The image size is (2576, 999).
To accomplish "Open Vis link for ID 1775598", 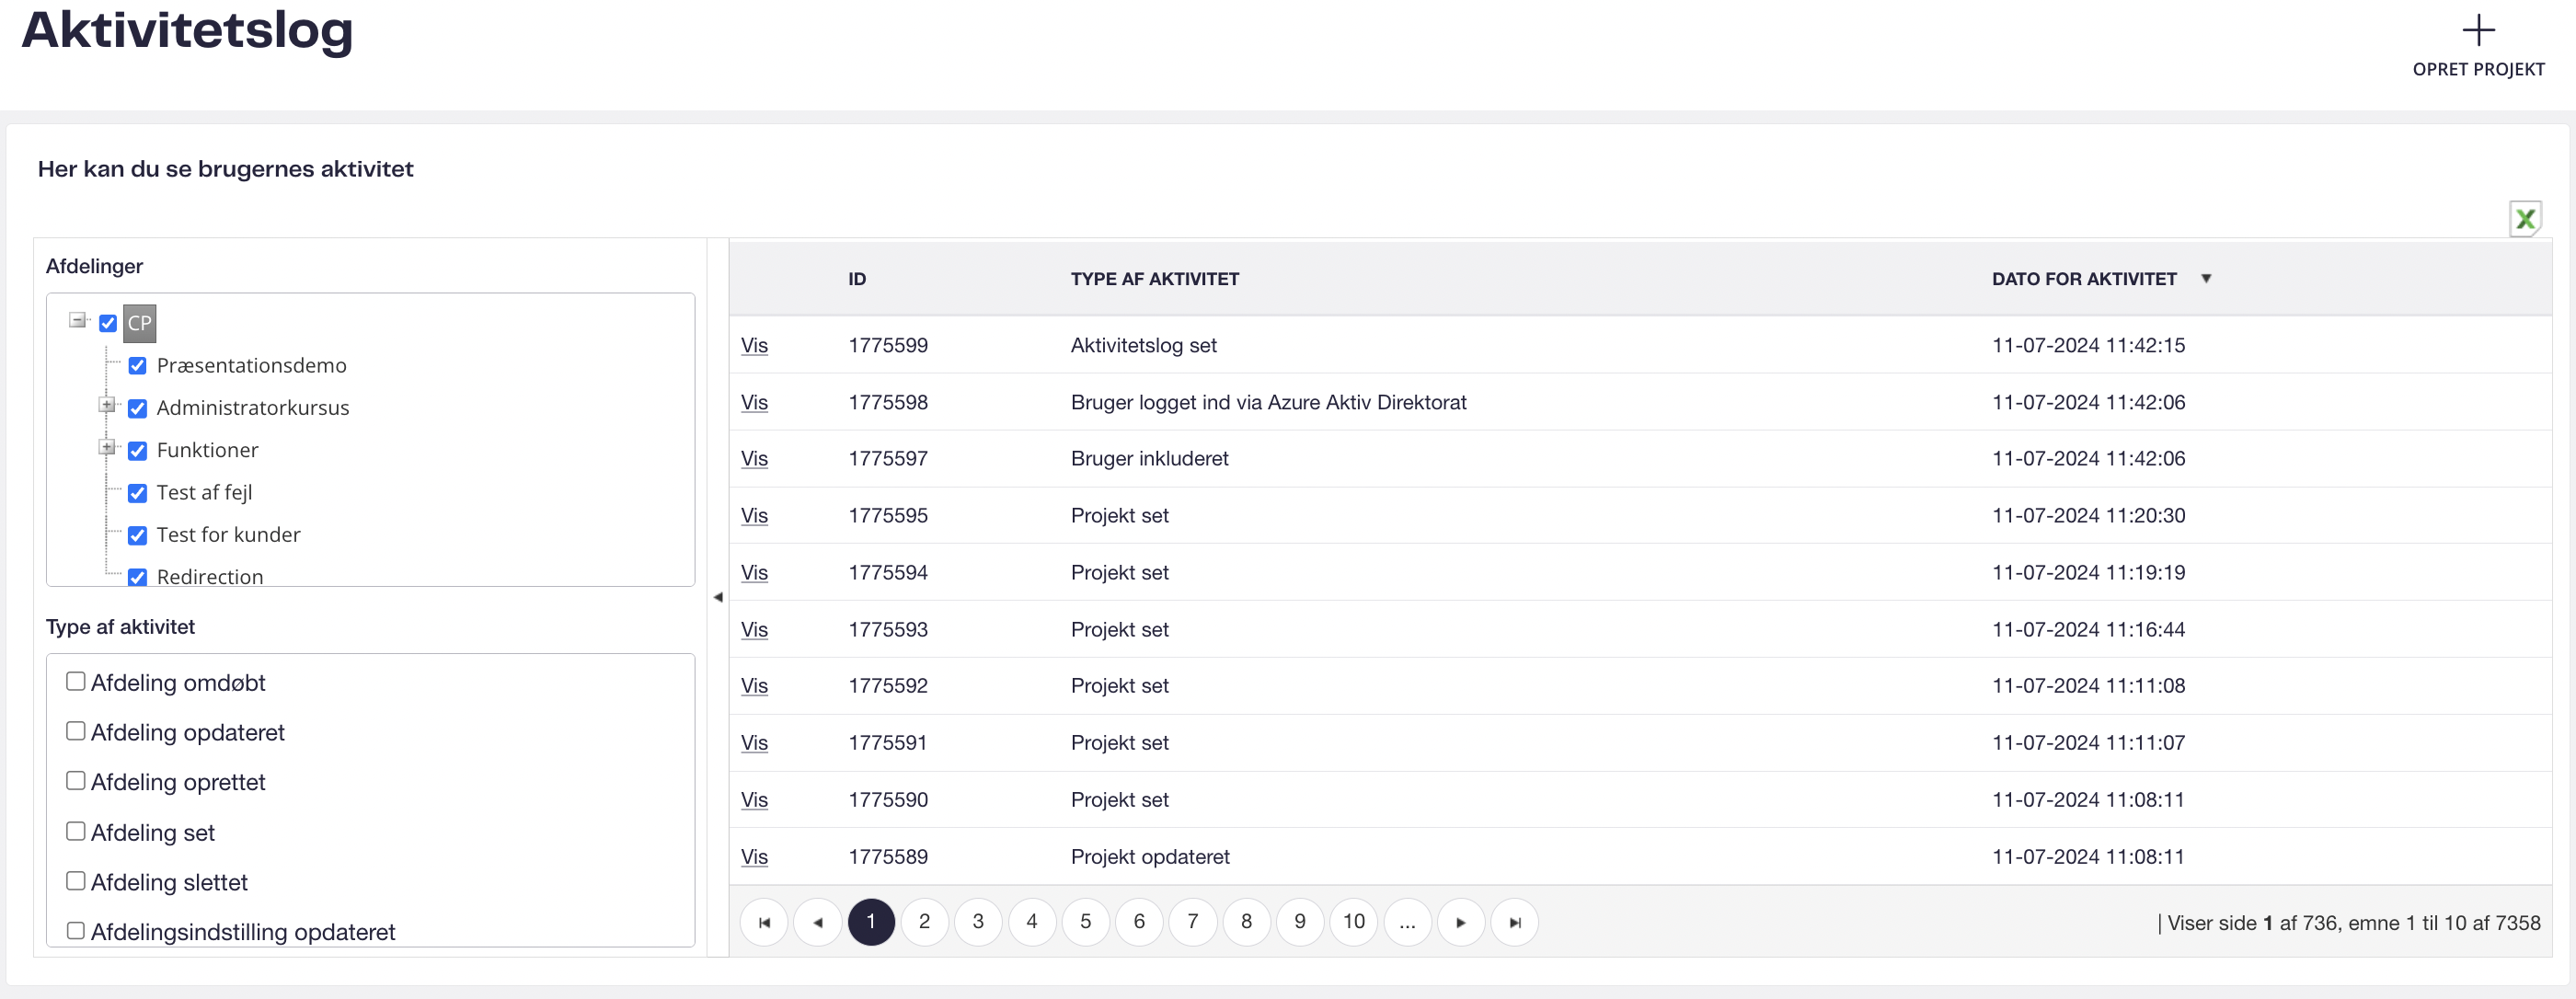I will (754, 403).
